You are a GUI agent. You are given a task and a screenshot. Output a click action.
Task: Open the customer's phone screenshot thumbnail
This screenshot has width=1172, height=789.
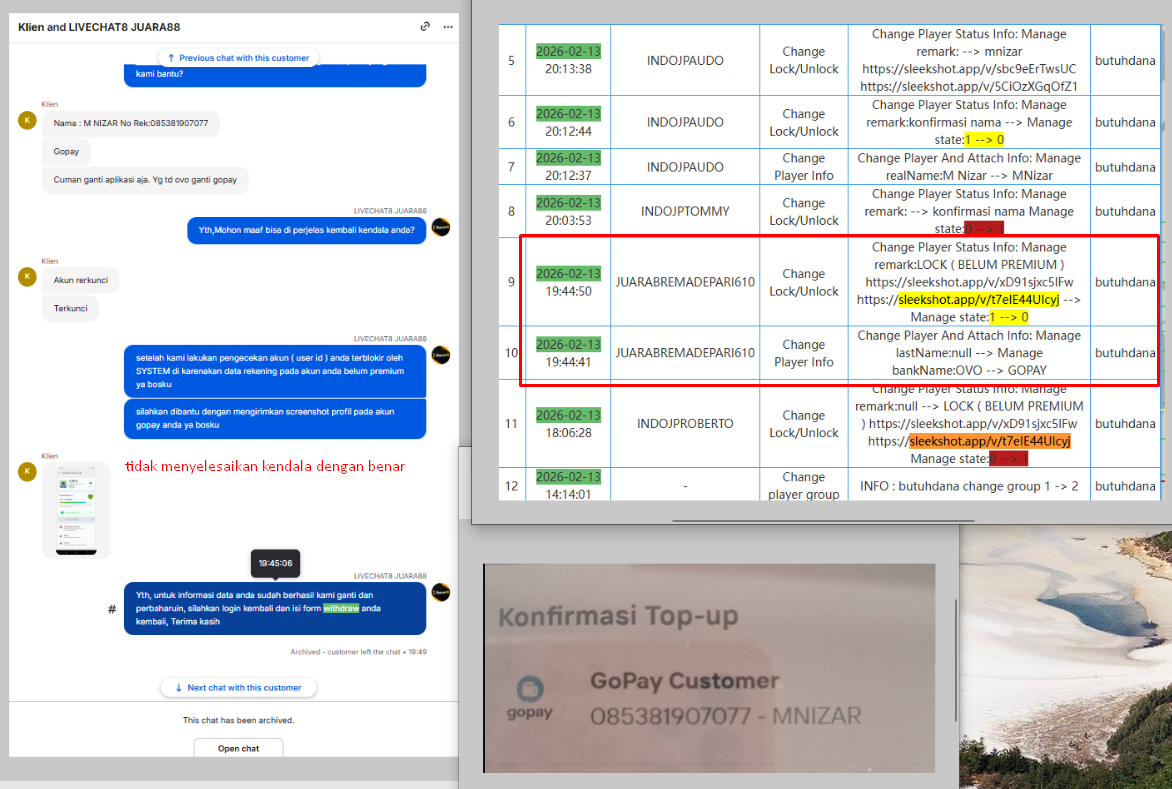(76, 510)
